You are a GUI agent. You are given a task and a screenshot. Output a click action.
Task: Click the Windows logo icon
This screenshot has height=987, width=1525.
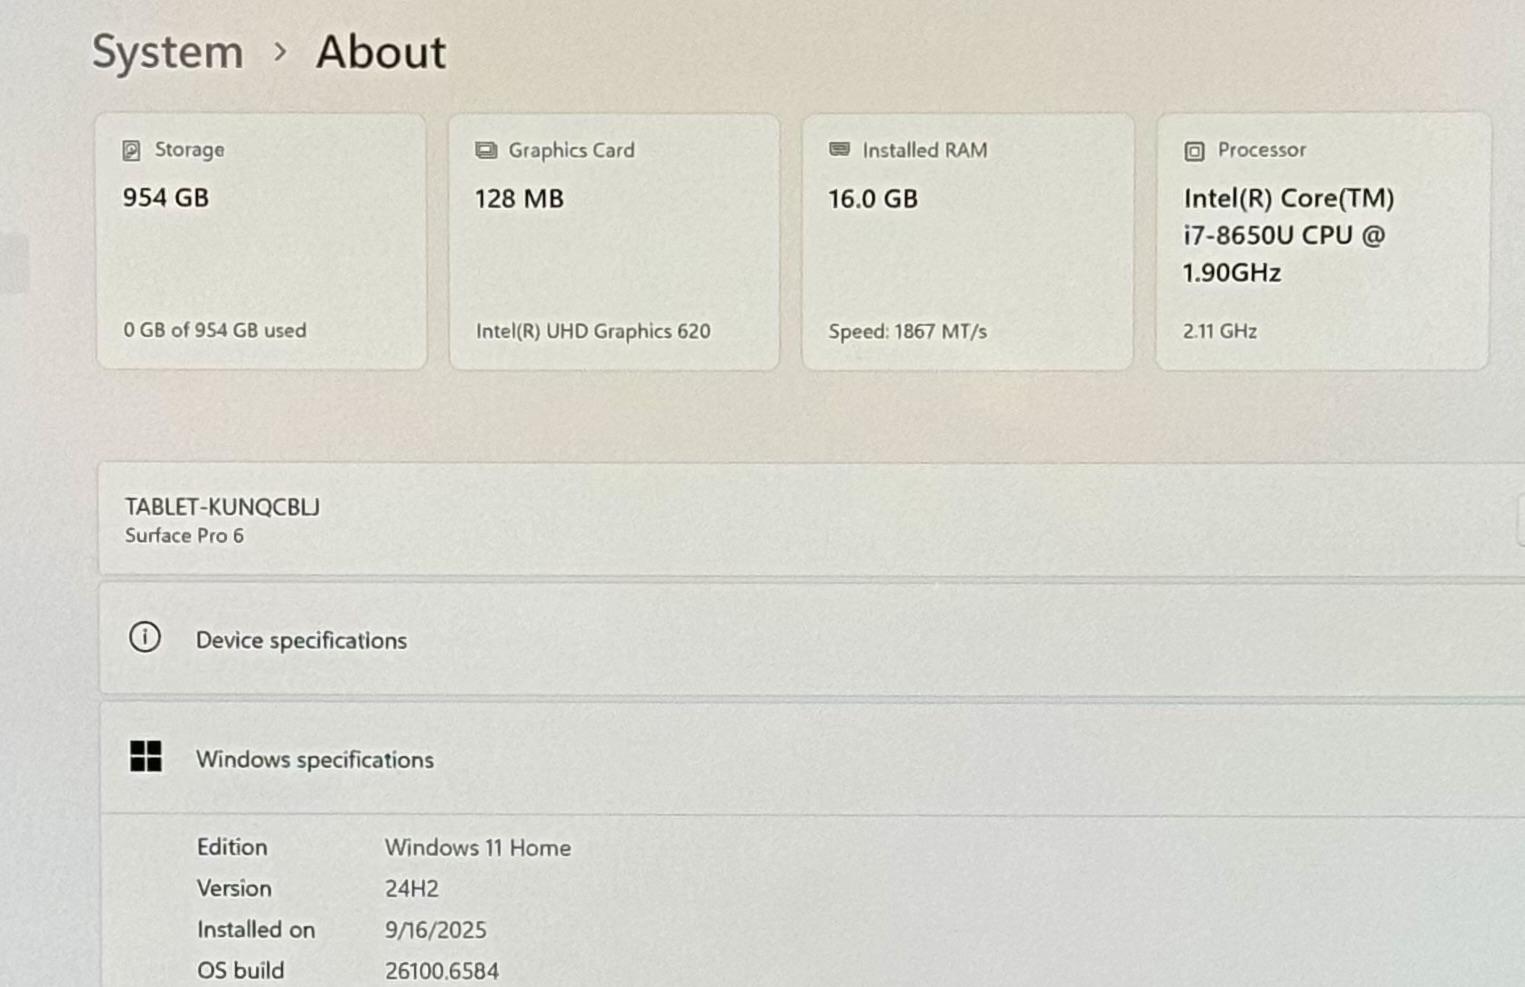coord(146,756)
